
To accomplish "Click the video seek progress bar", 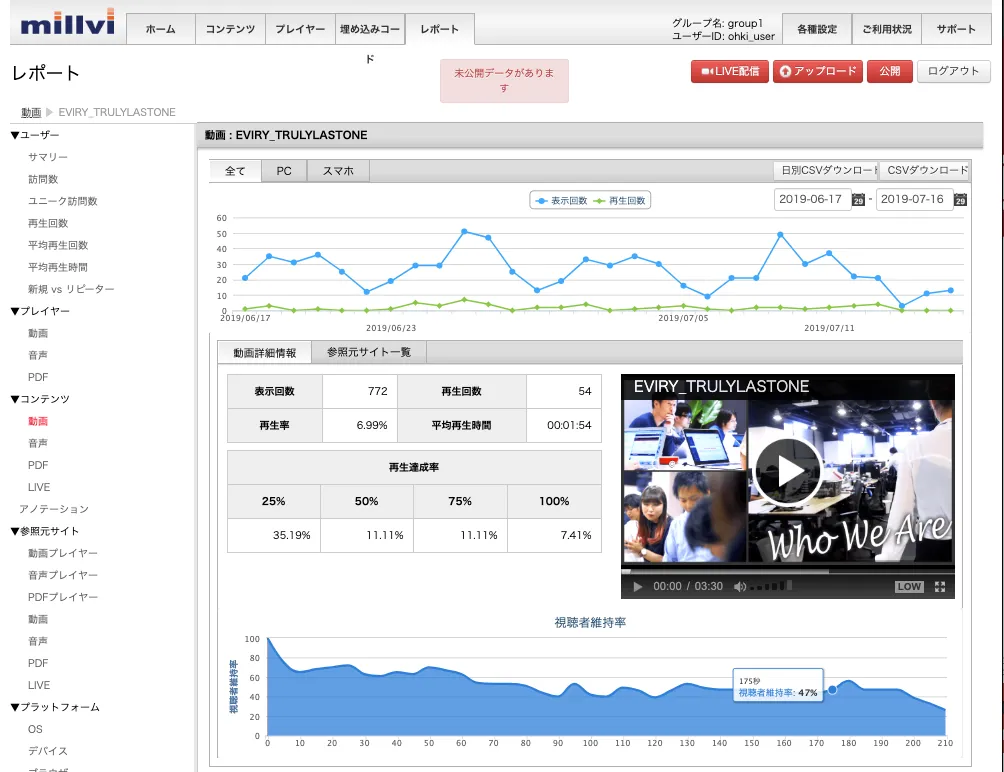I will click(x=787, y=572).
